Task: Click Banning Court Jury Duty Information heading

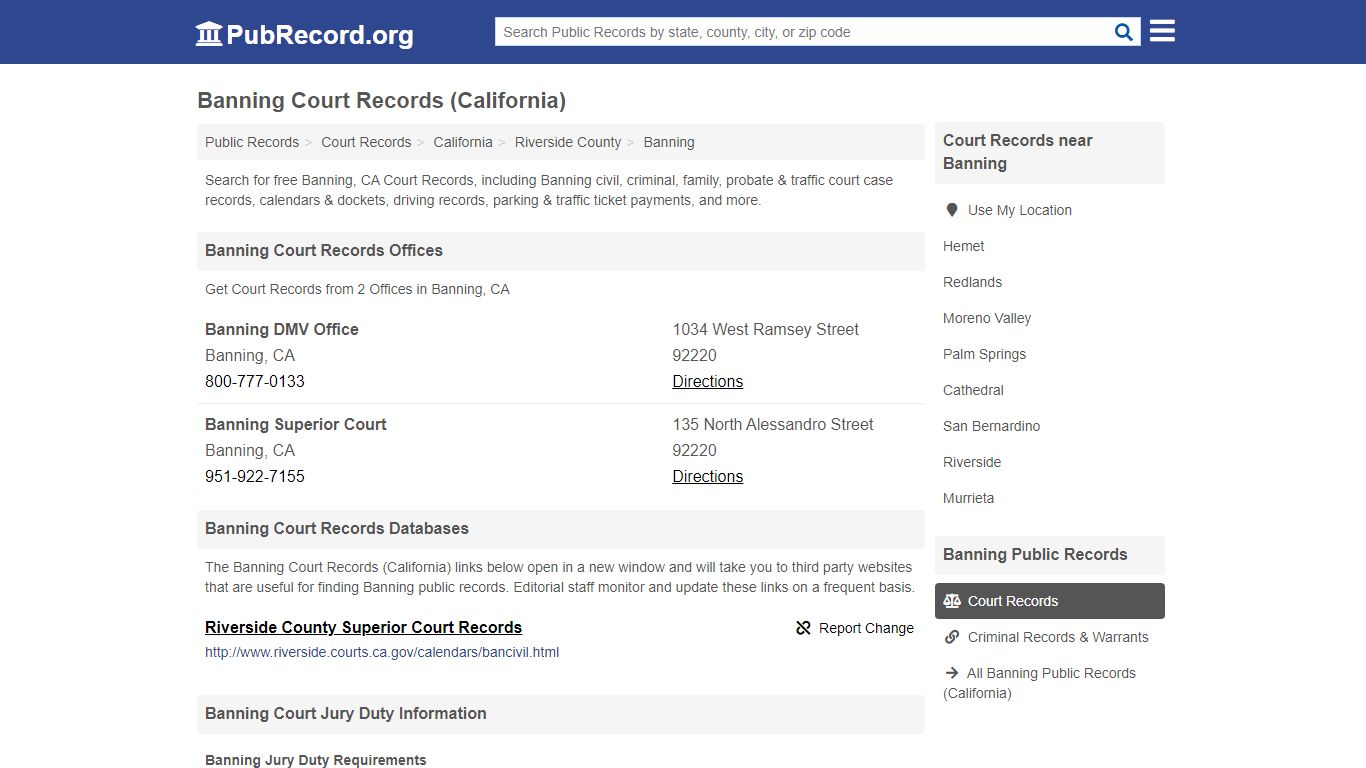Action: [346, 713]
